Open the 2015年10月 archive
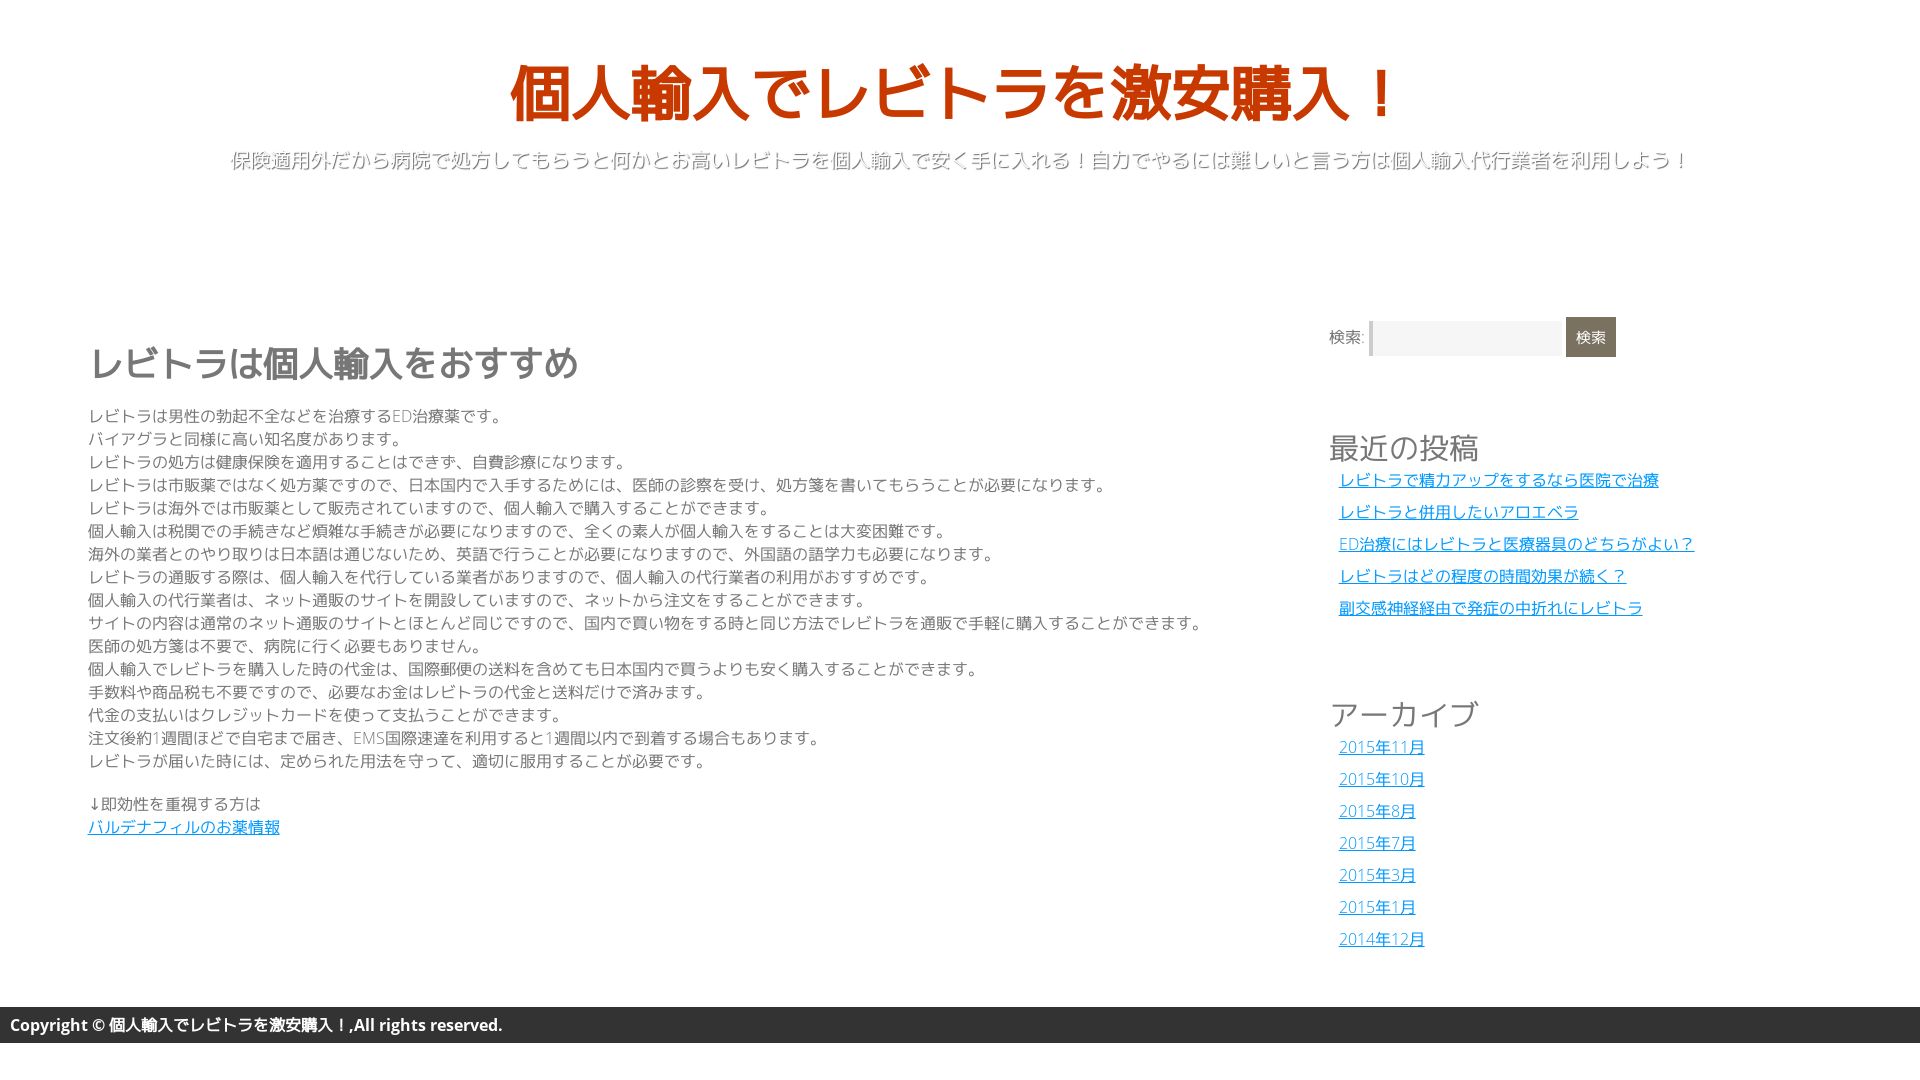This screenshot has width=1920, height=1080. pyautogui.click(x=1381, y=779)
